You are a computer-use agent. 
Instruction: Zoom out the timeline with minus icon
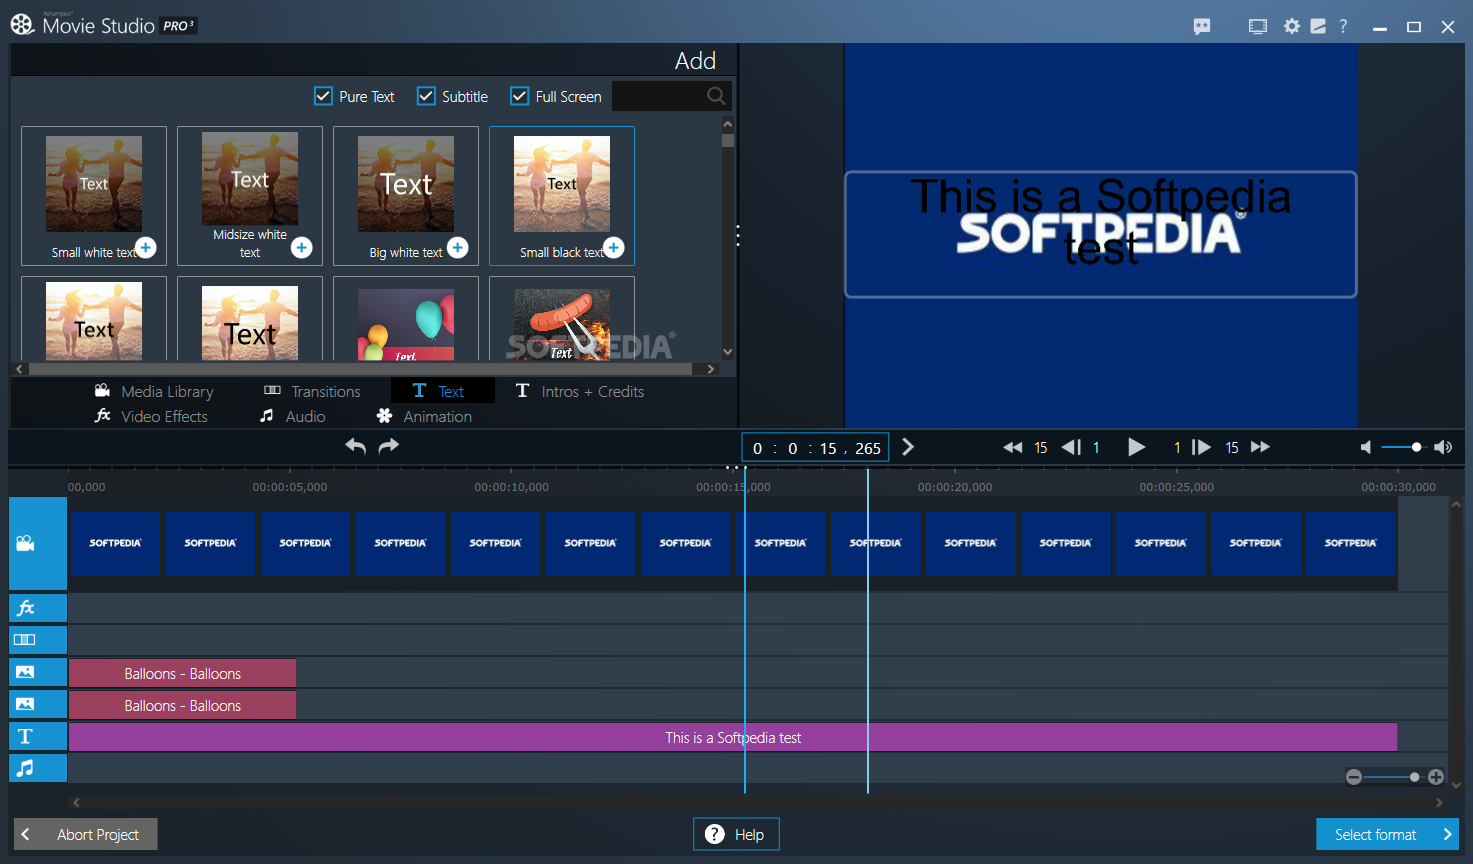click(x=1354, y=777)
